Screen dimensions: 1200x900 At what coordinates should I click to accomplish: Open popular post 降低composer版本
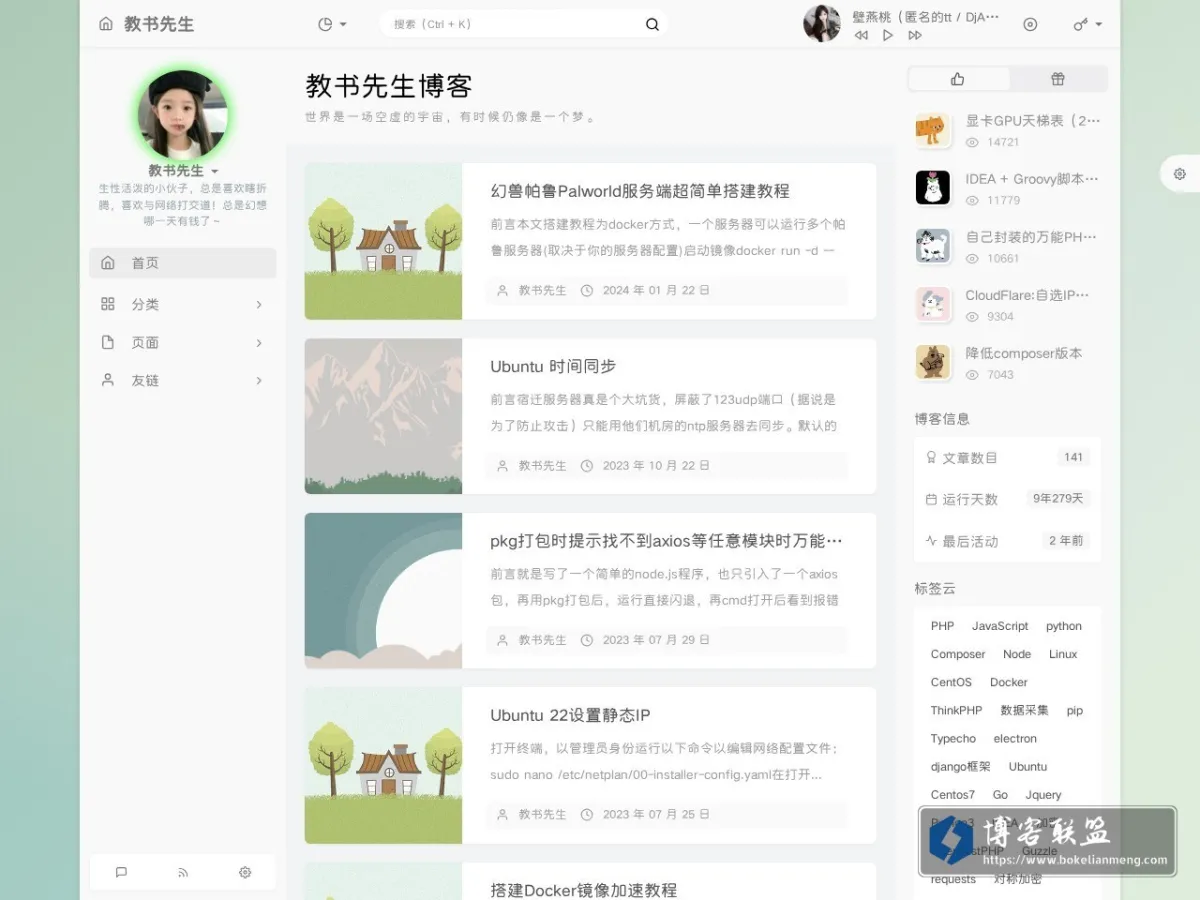(1024, 353)
